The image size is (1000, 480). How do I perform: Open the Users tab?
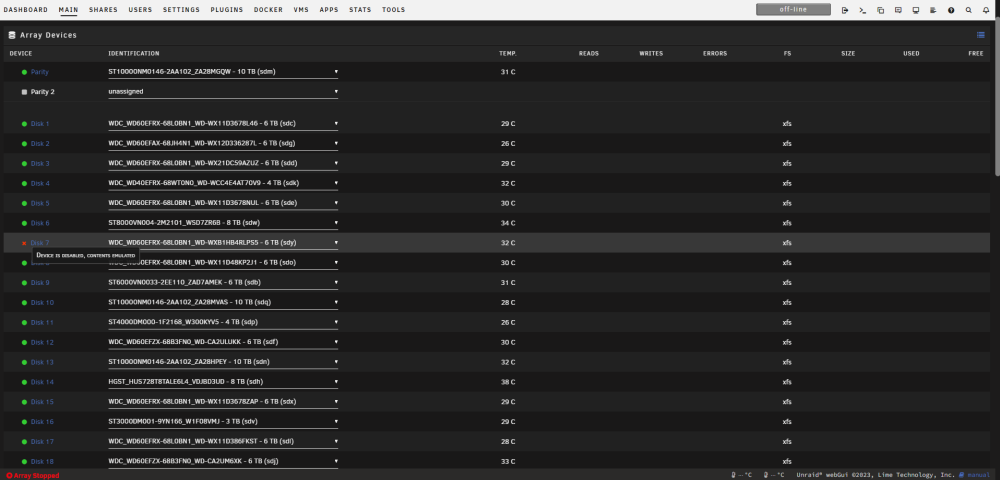(140, 10)
